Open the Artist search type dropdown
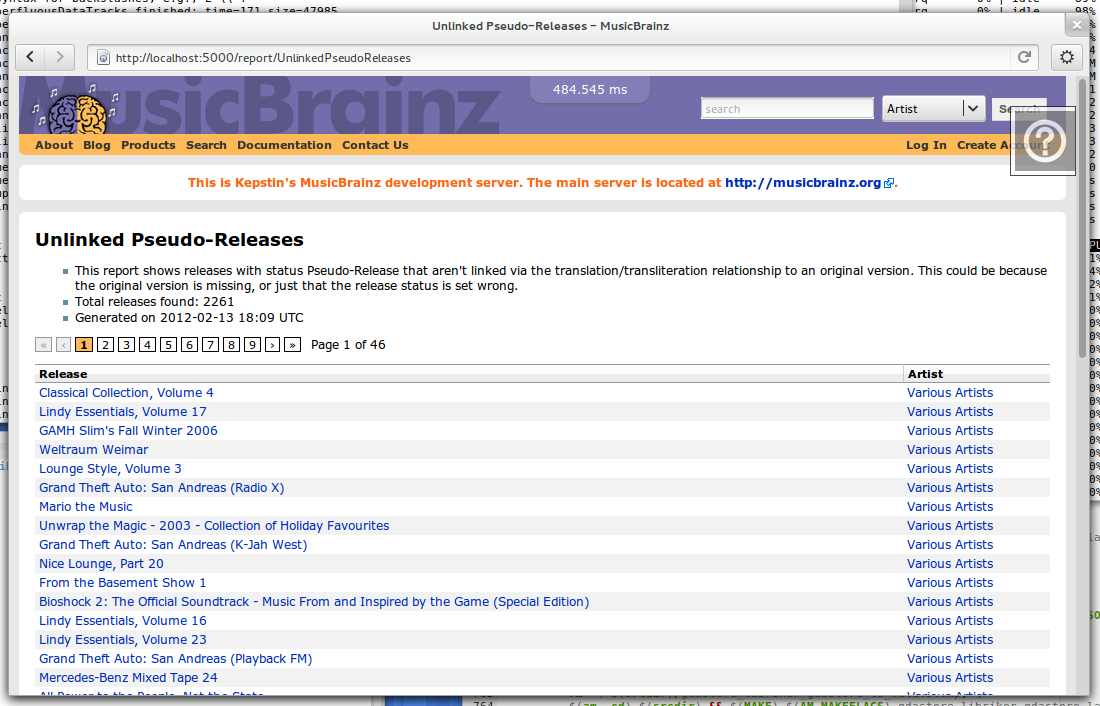The image size is (1100, 706). [x=934, y=109]
